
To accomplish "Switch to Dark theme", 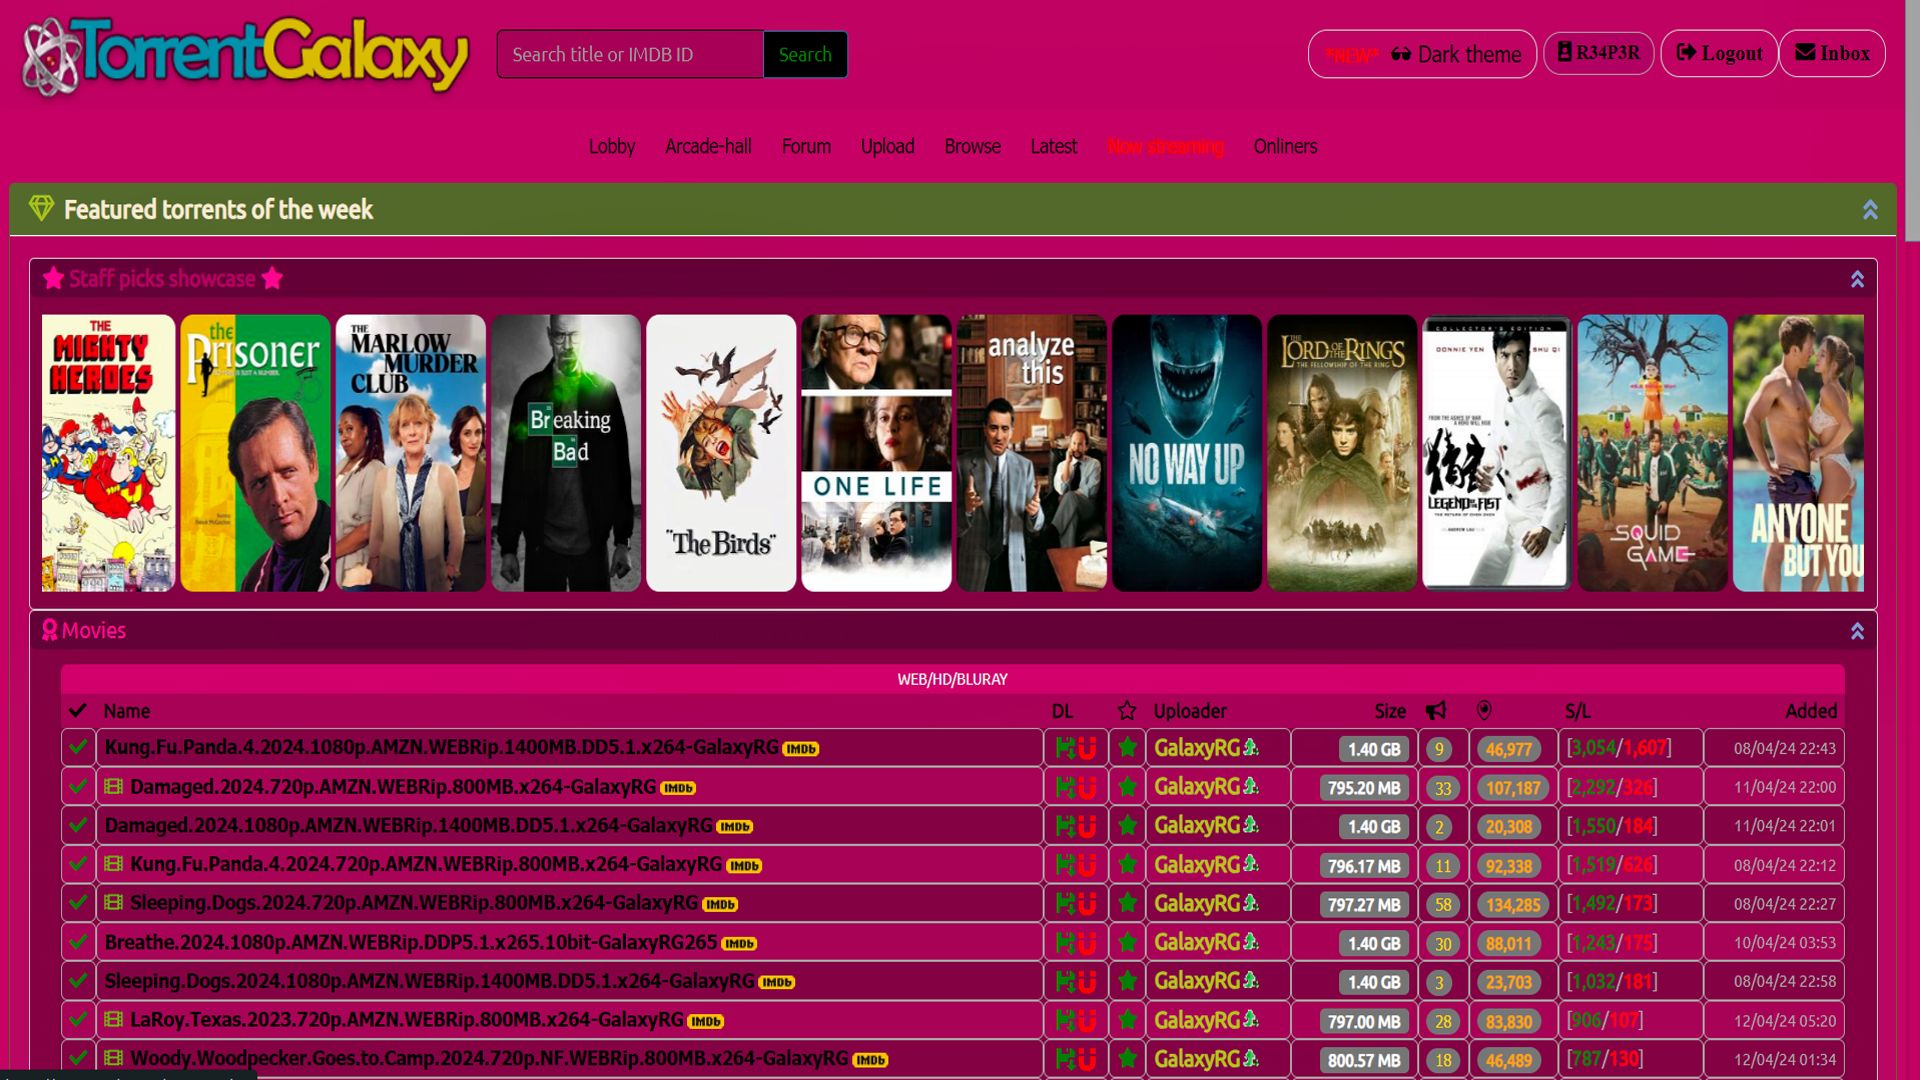I will click(1422, 54).
